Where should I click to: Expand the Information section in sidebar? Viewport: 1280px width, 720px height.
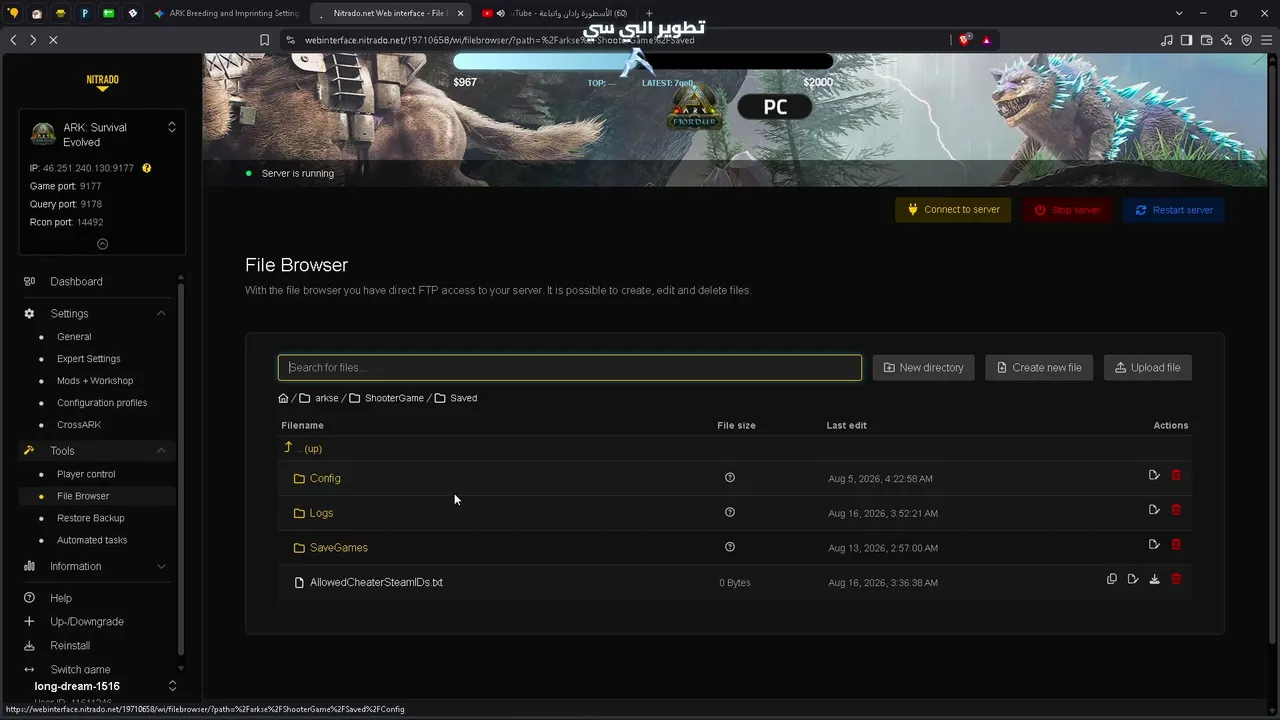[161, 566]
